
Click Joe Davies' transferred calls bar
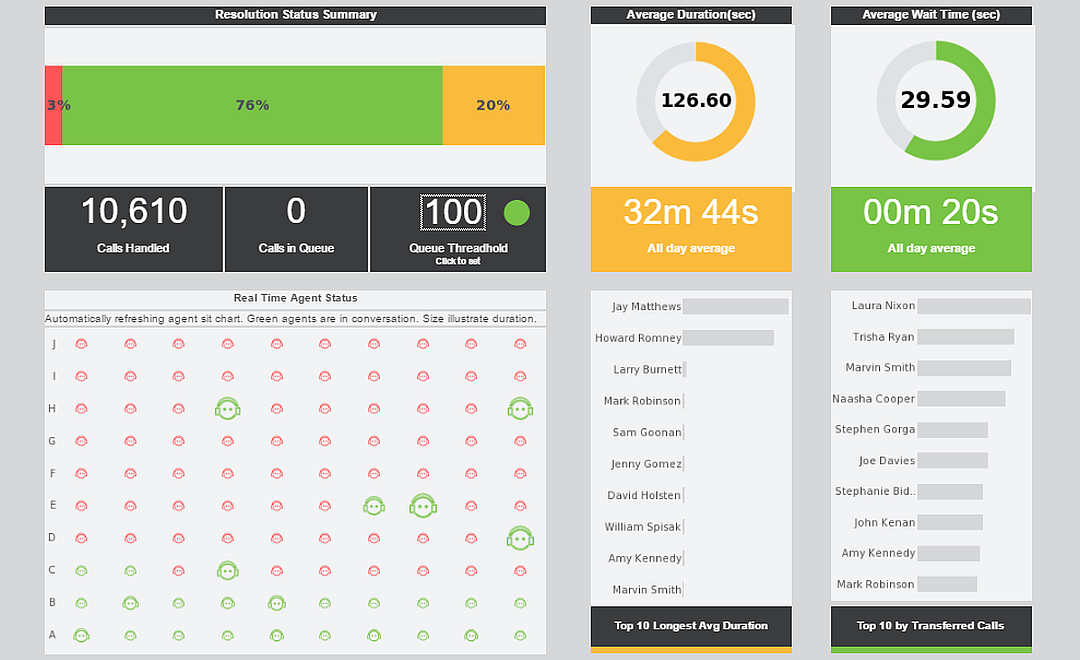[953, 460]
